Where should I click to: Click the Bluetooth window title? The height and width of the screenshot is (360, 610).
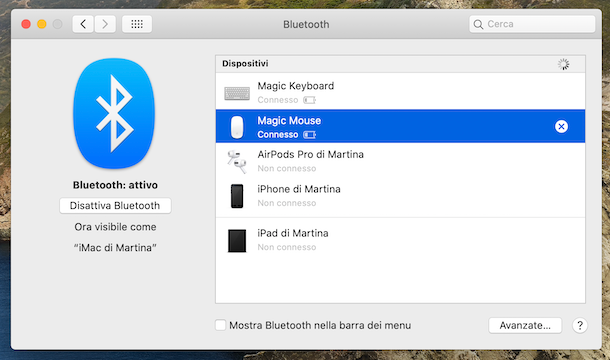pyautogui.click(x=306, y=24)
